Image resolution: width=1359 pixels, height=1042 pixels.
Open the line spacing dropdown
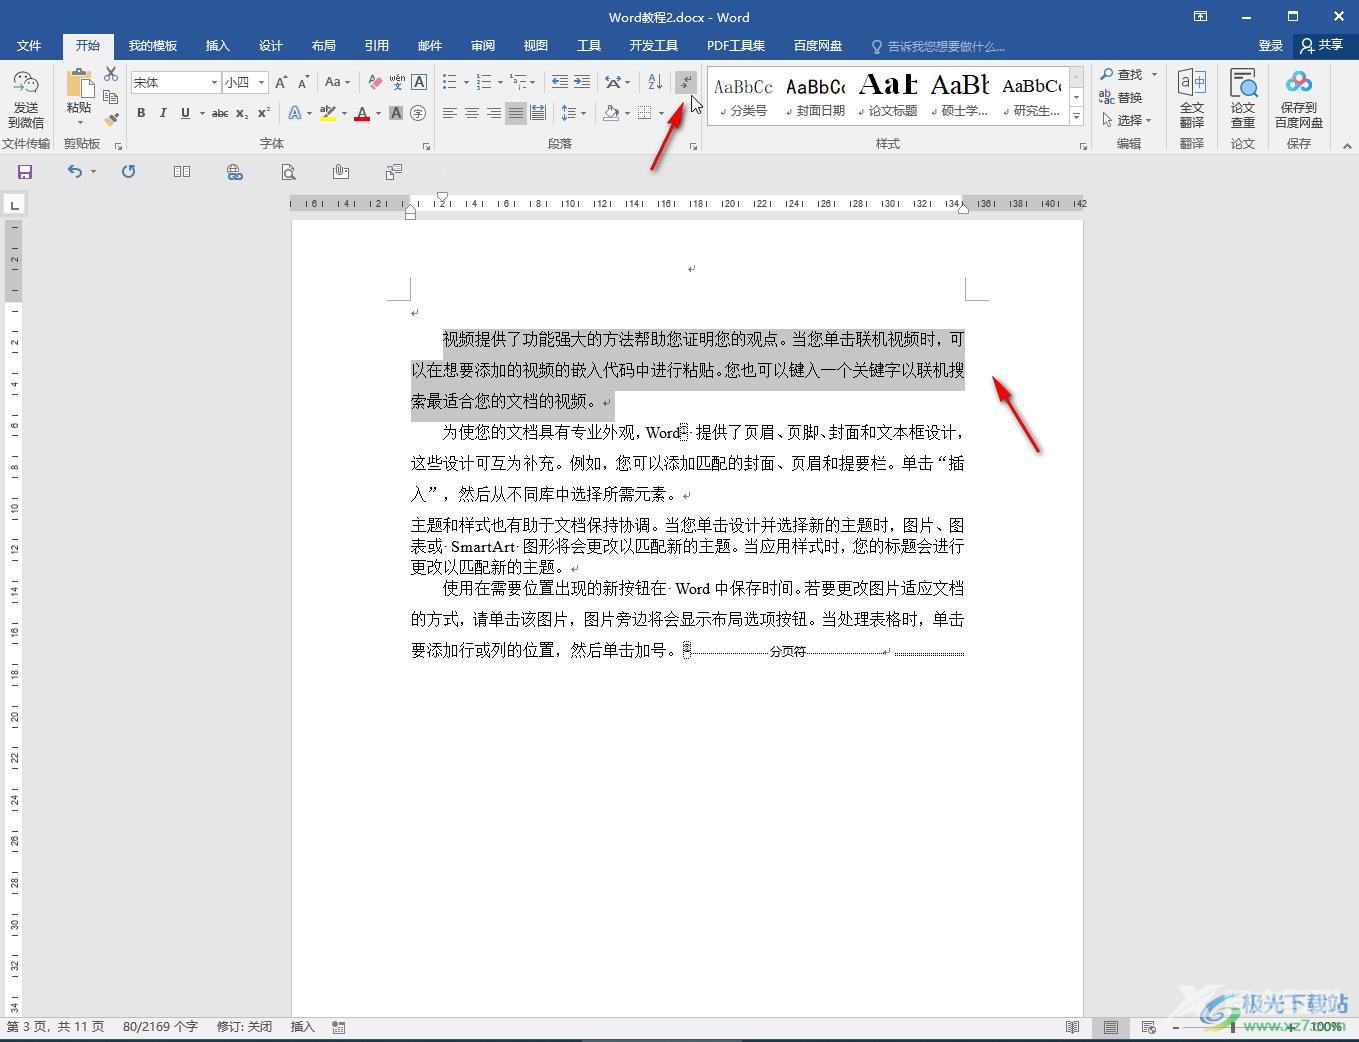tap(571, 113)
